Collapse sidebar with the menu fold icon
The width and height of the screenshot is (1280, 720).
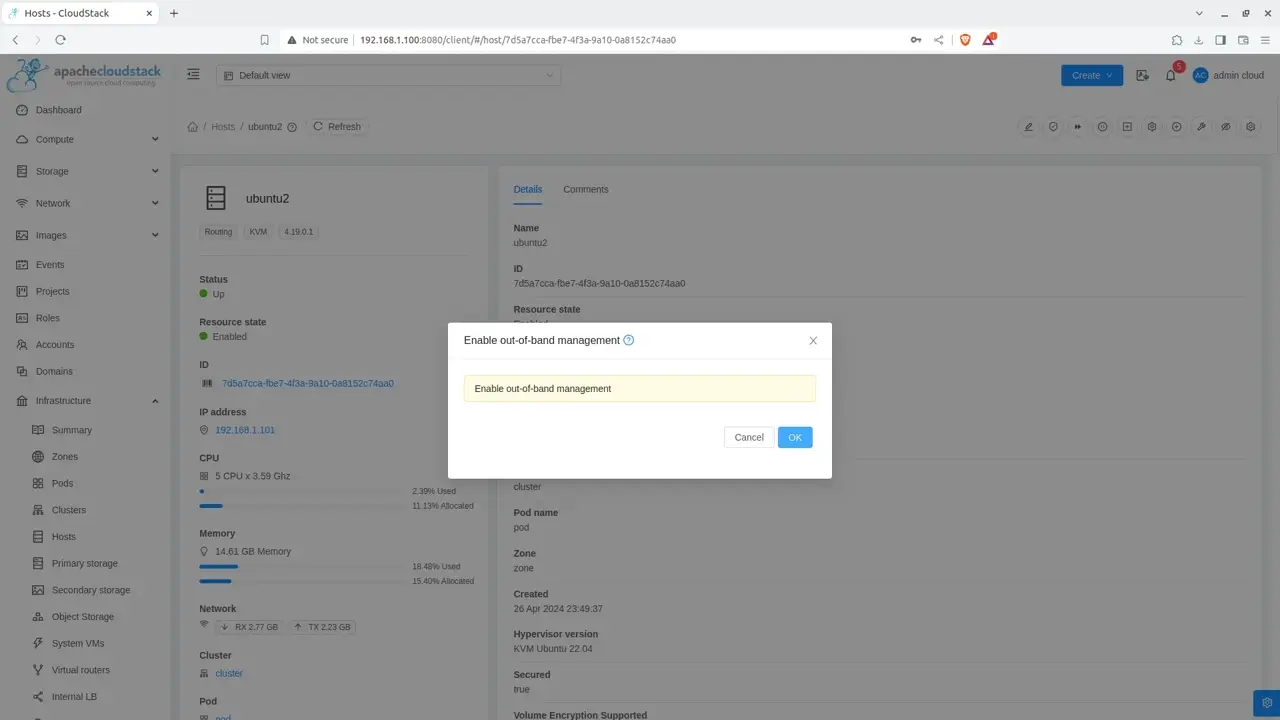click(x=194, y=75)
